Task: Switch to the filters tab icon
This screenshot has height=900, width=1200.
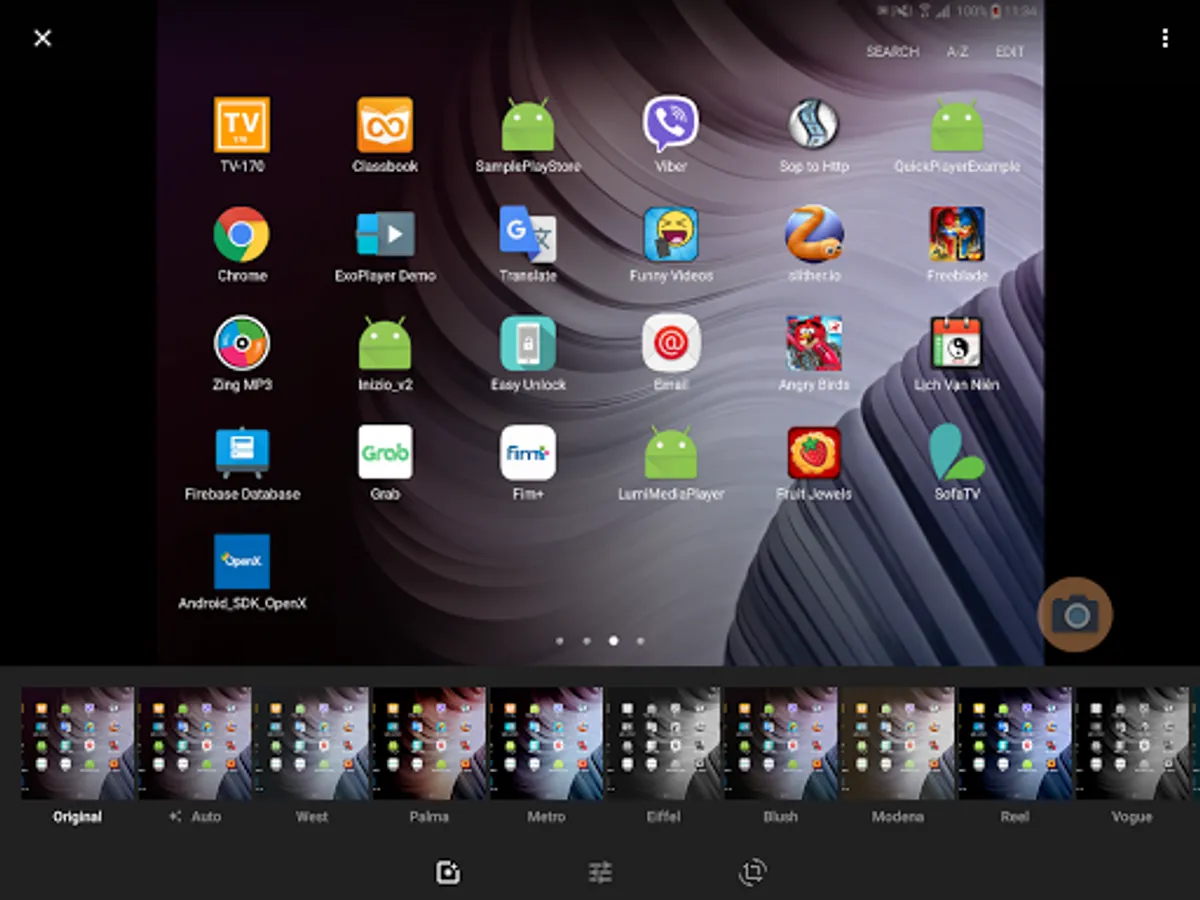Action: coord(448,873)
